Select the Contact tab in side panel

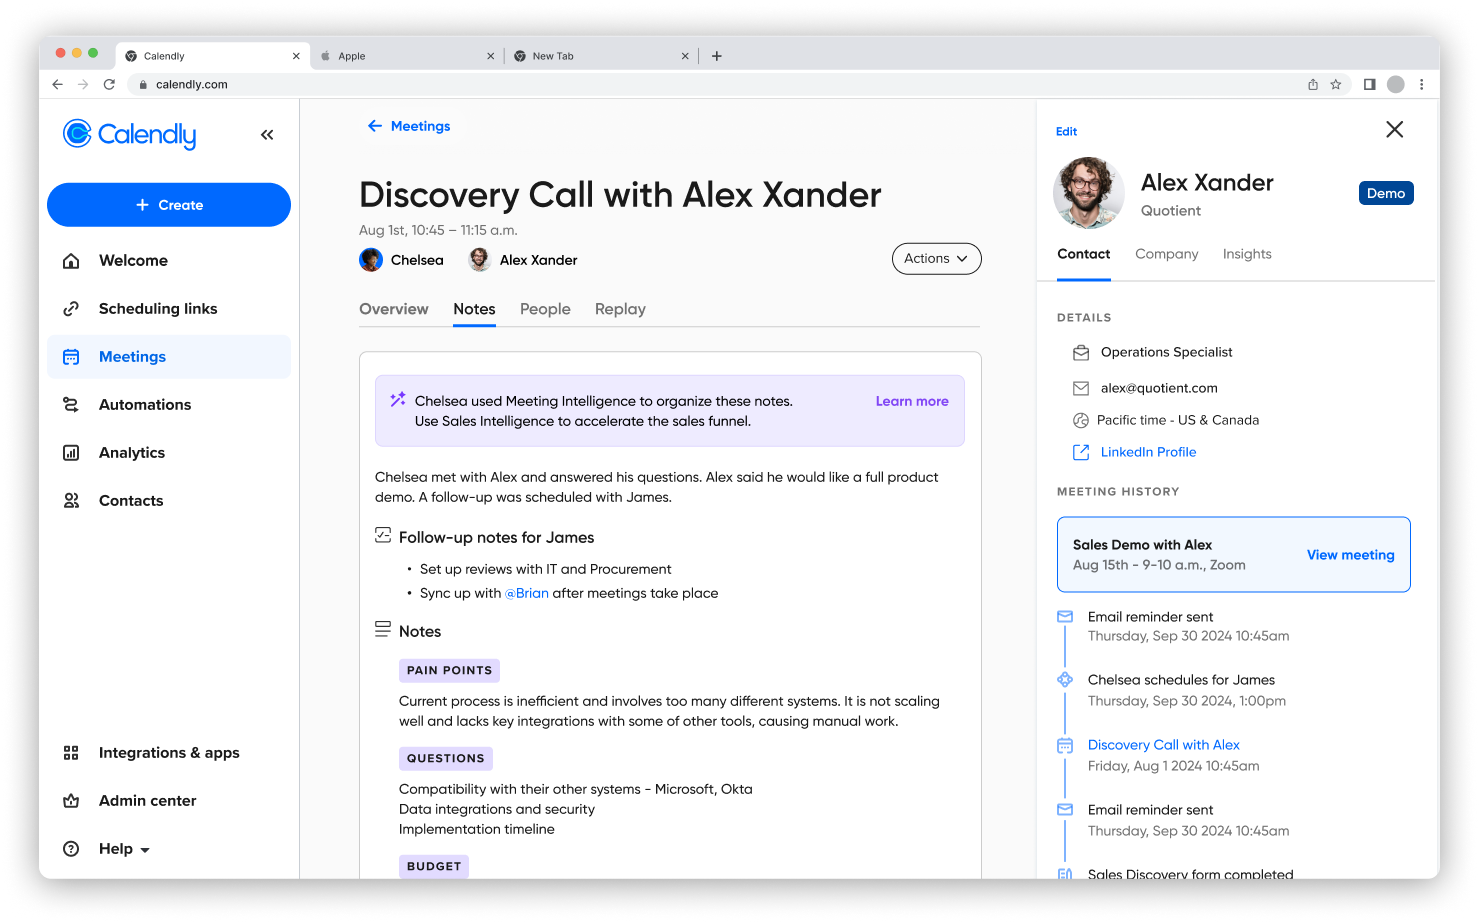(x=1084, y=254)
